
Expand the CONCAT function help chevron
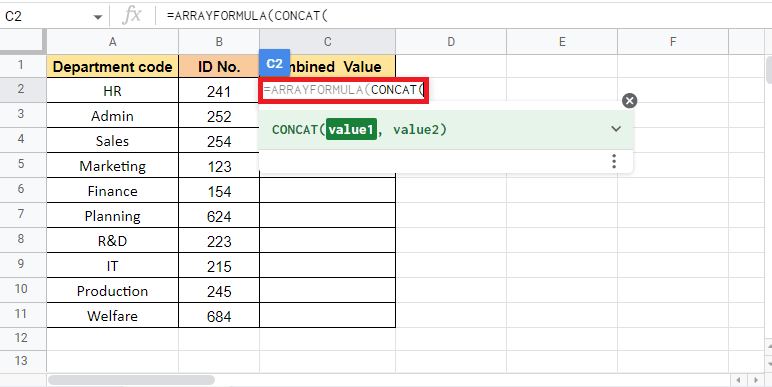click(x=616, y=129)
